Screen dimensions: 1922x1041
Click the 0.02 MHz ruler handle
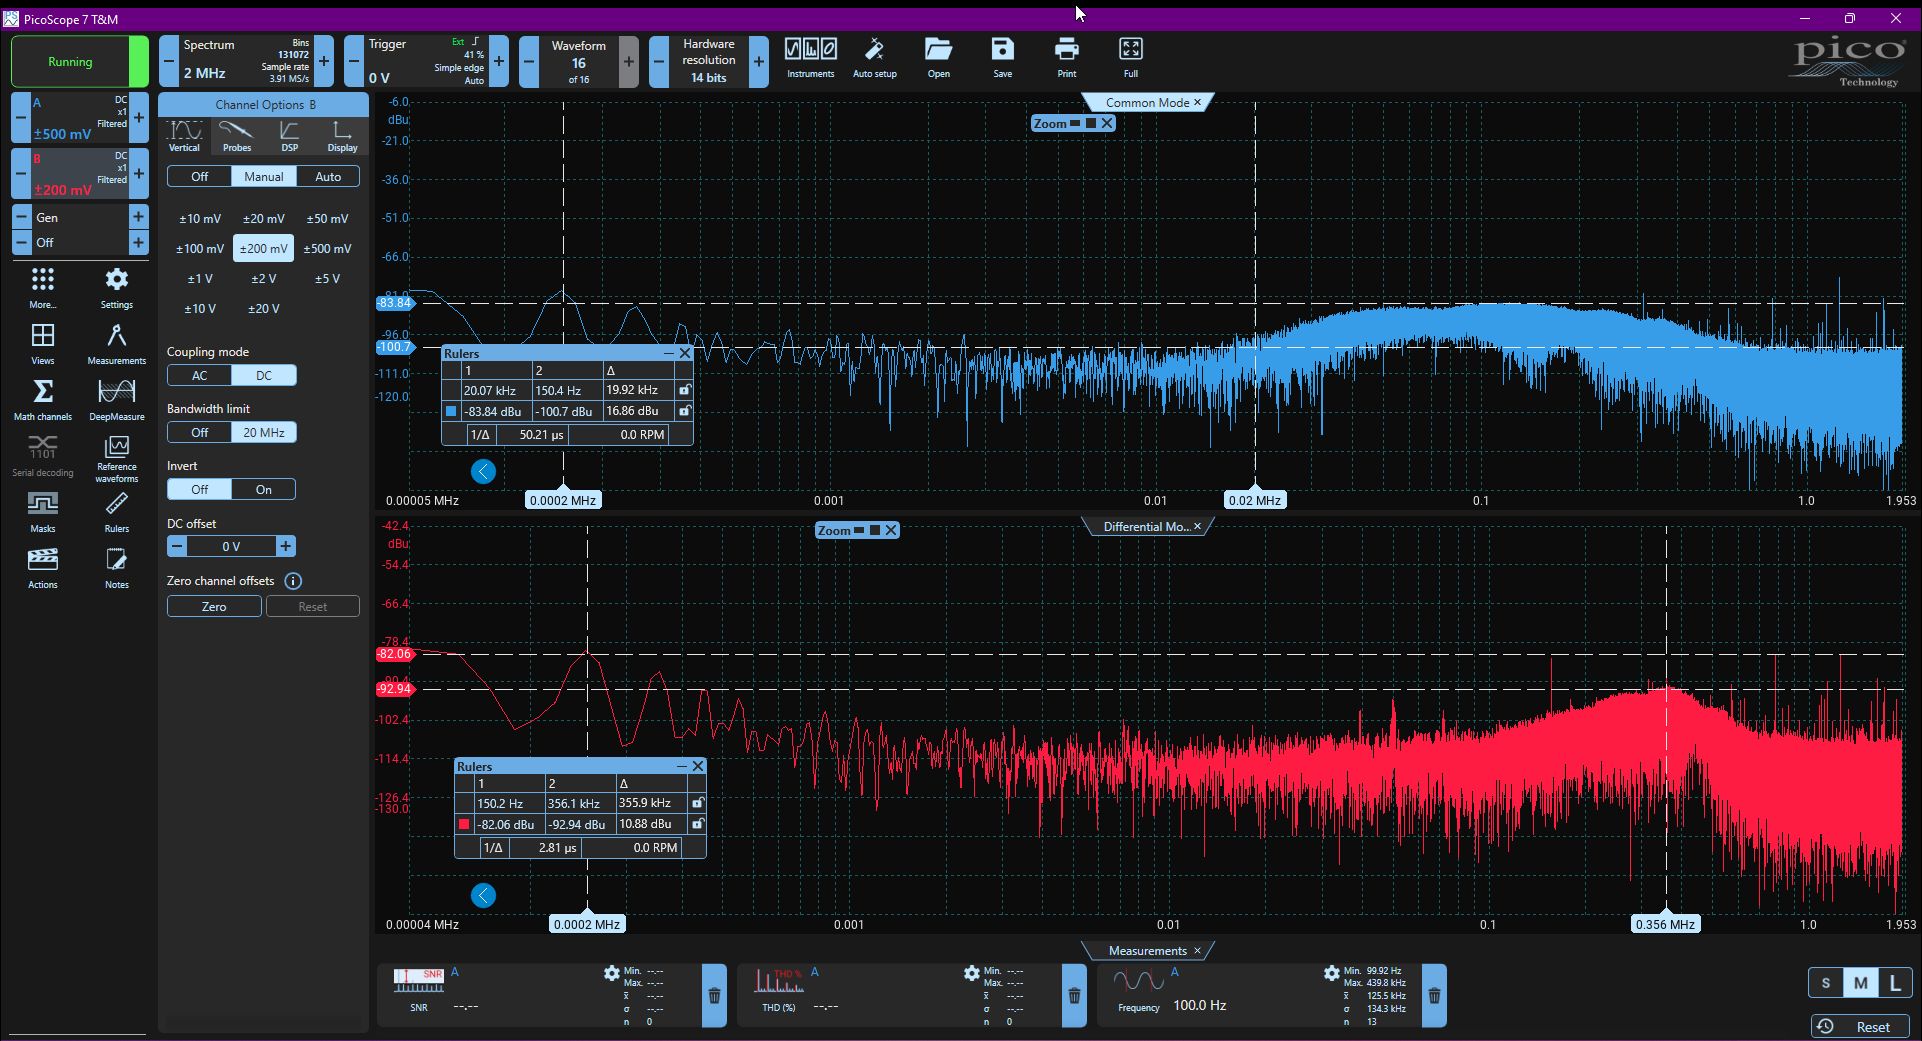tap(1255, 501)
